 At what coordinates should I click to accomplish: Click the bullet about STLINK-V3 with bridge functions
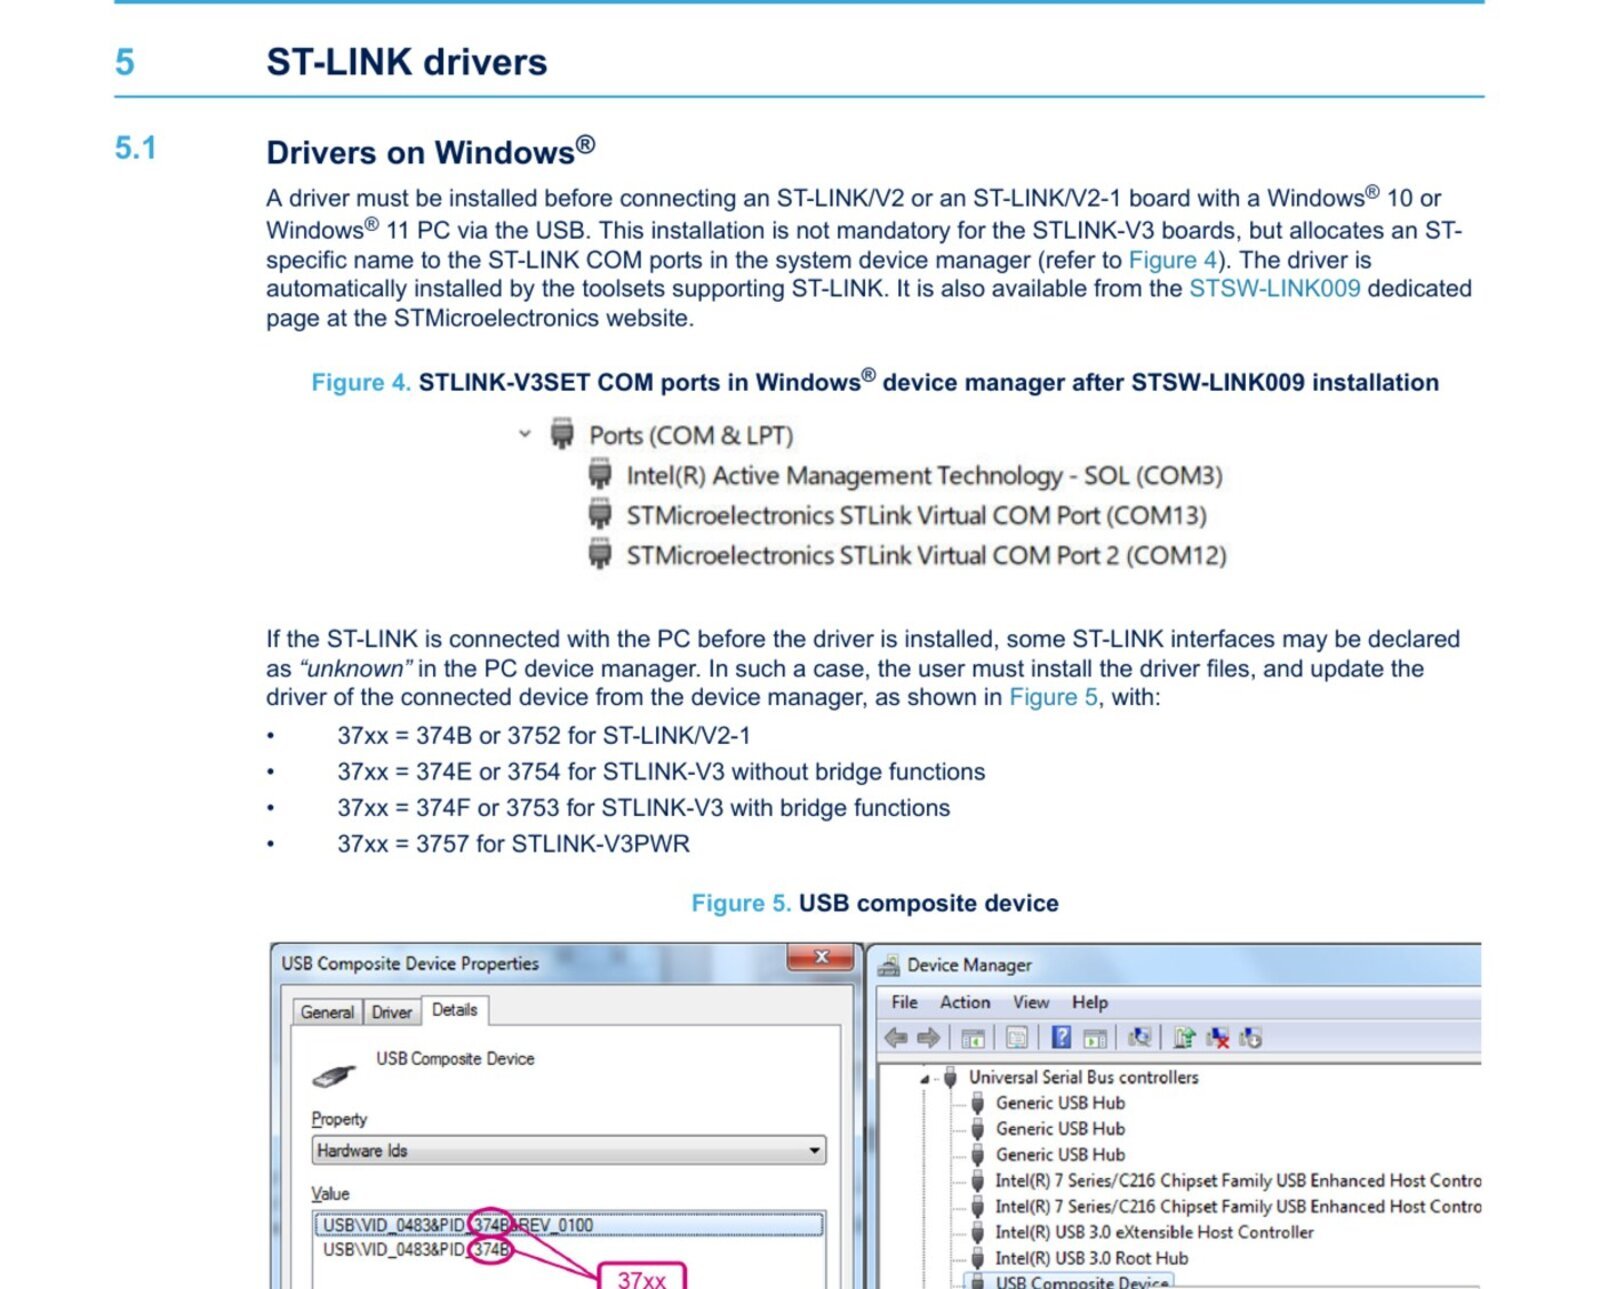[643, 808]
